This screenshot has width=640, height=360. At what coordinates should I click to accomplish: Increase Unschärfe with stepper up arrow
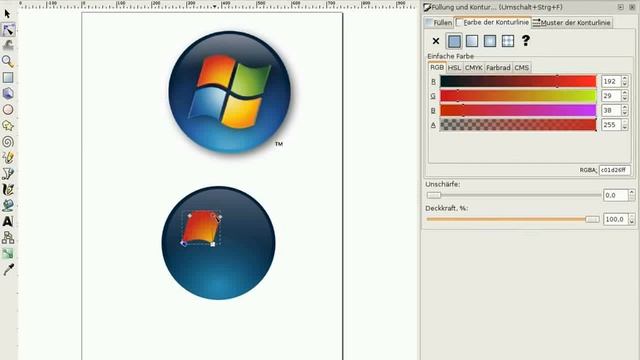pos(631,193)
